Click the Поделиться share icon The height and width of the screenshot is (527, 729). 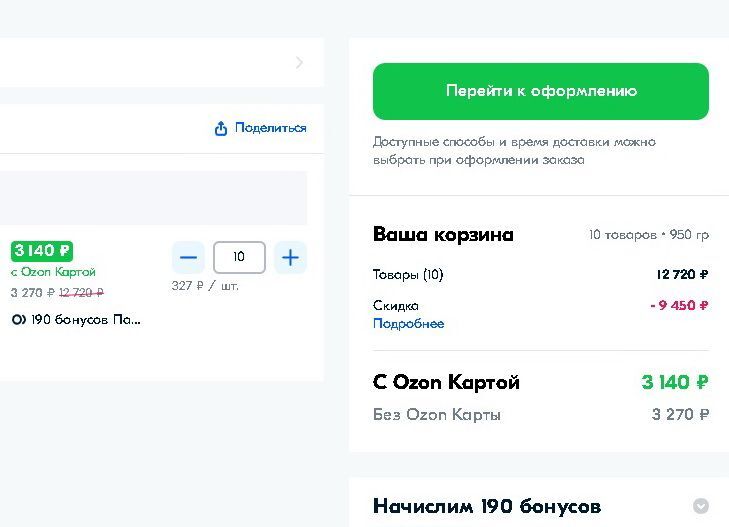coord(221,128)
